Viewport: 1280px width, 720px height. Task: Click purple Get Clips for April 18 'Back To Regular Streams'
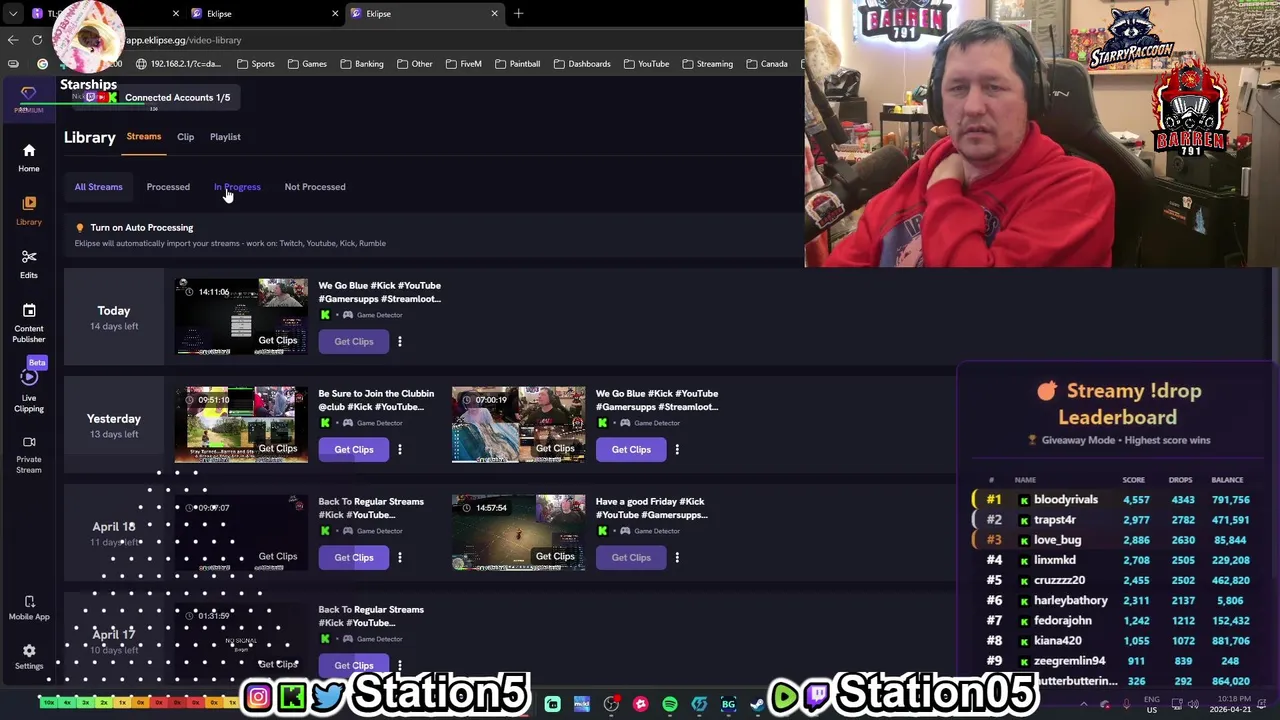tap(354, 558)
